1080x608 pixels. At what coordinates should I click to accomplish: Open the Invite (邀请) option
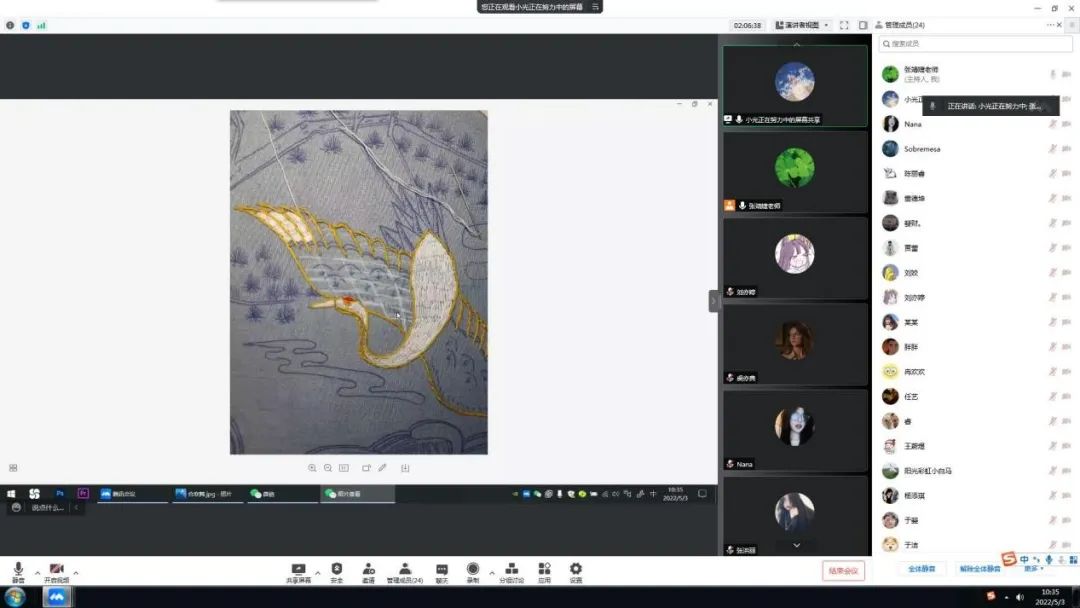[x=368, y=572]
